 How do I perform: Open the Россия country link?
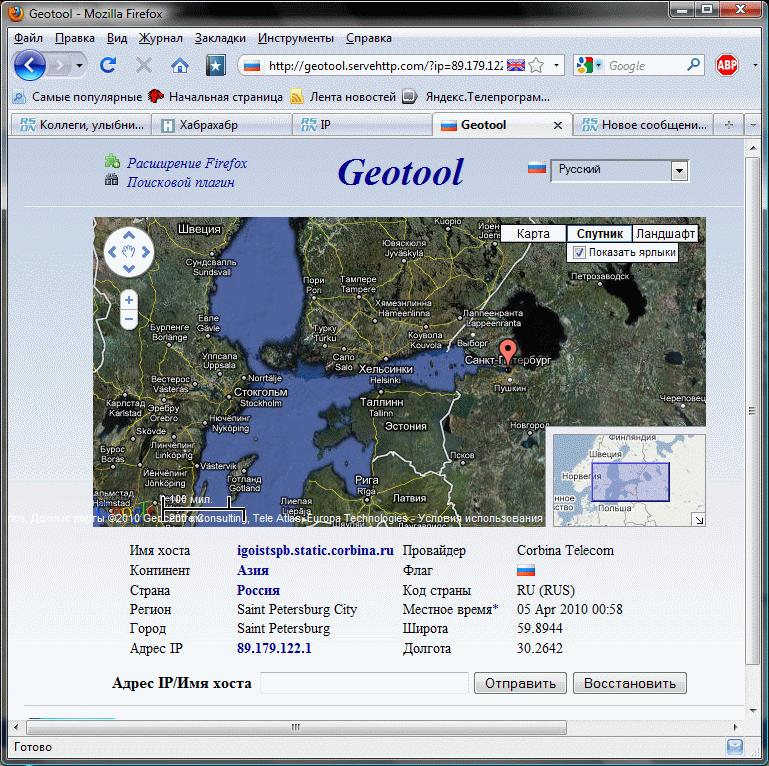(258, 590)
